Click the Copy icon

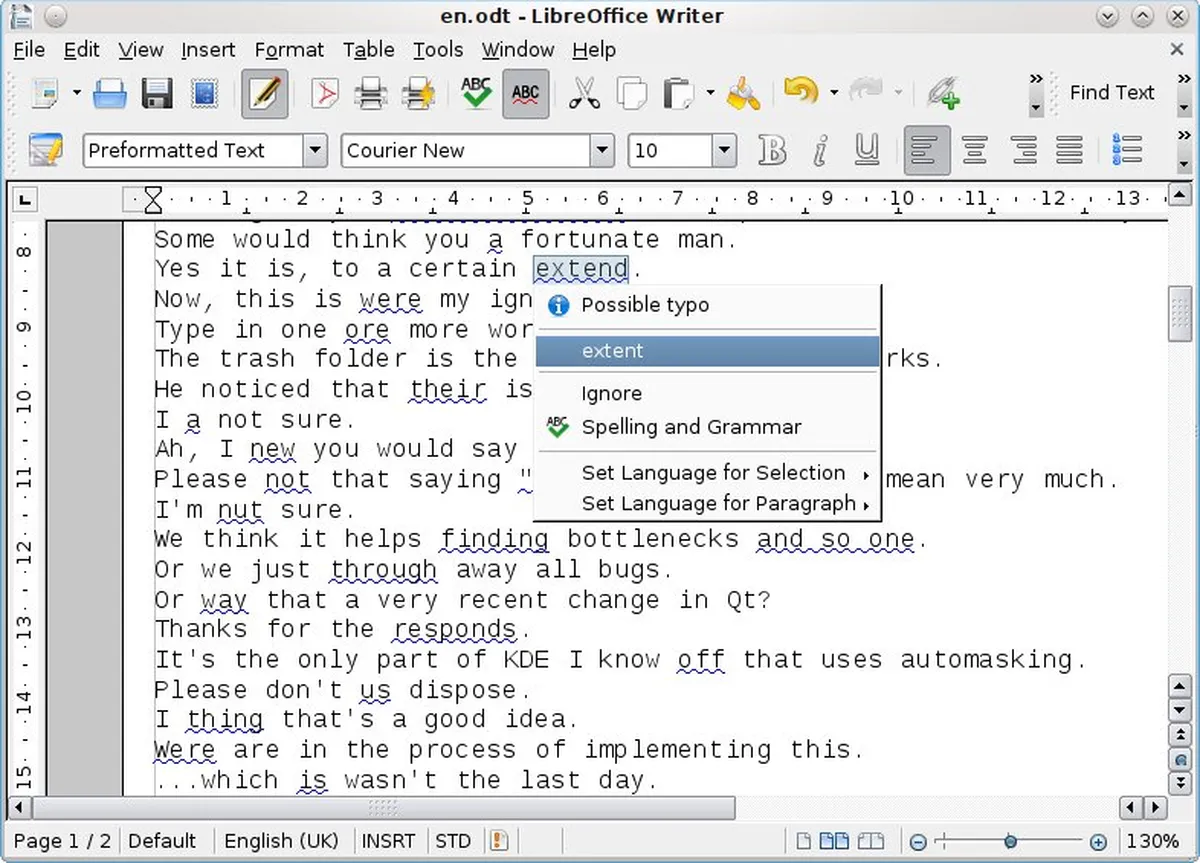pyautogui.click(x=631, y=94)
